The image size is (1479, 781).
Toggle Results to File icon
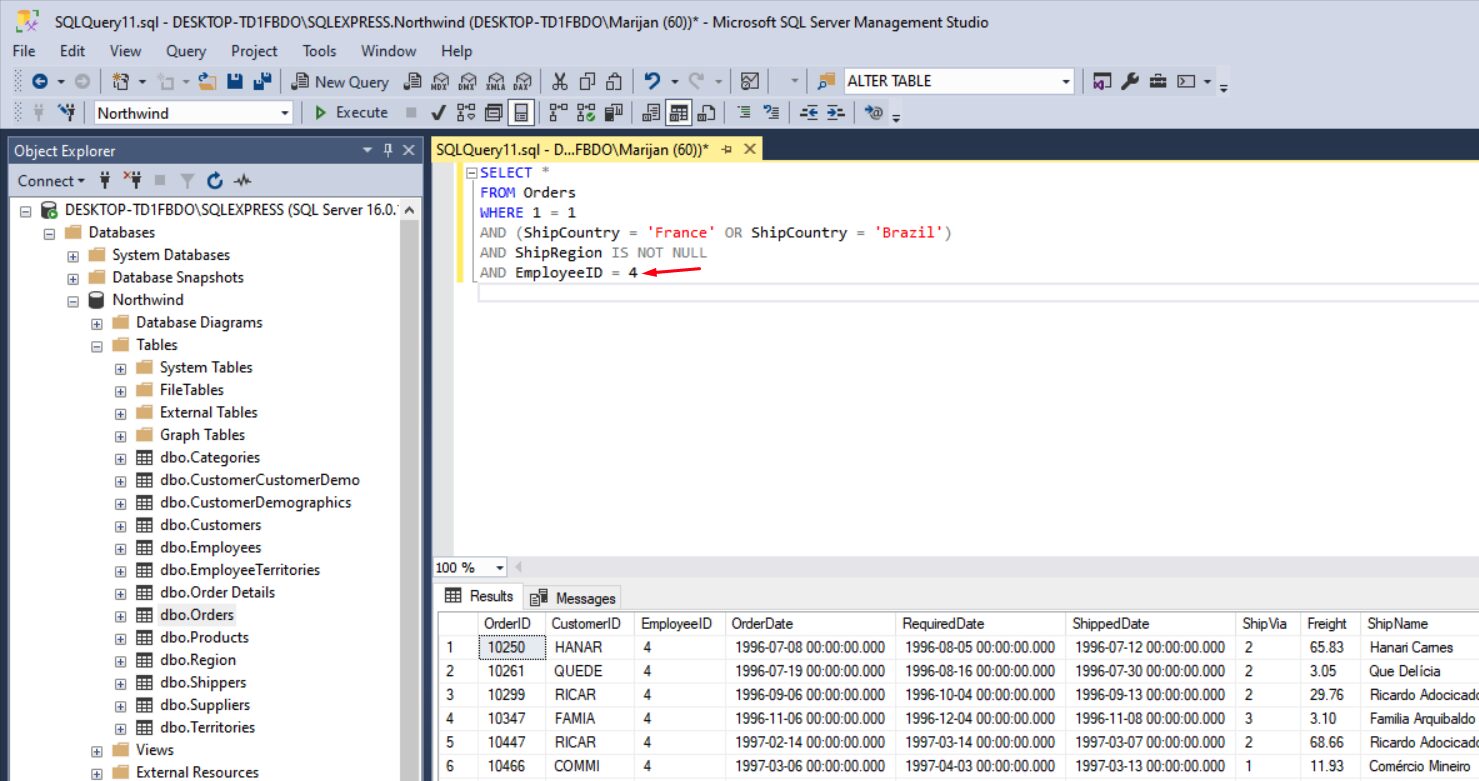pyautogui.click(x=708, y=113)
